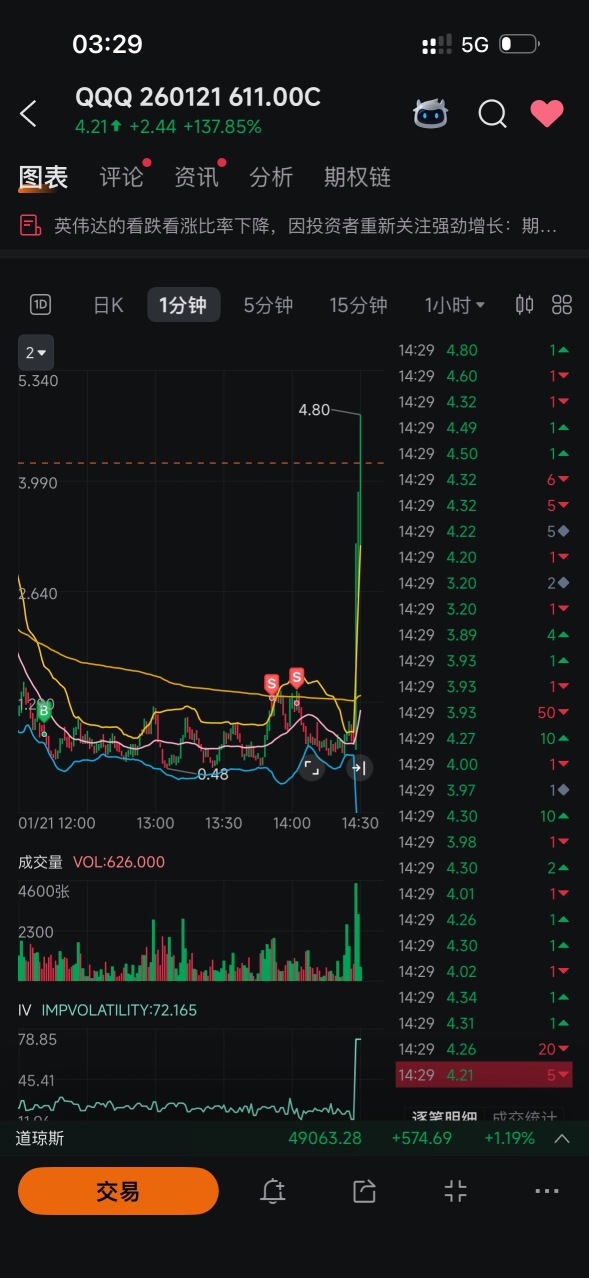Screen dimensions: 589x1278
Task: Tap the red news document icon
Action: [x=30, y=226]
